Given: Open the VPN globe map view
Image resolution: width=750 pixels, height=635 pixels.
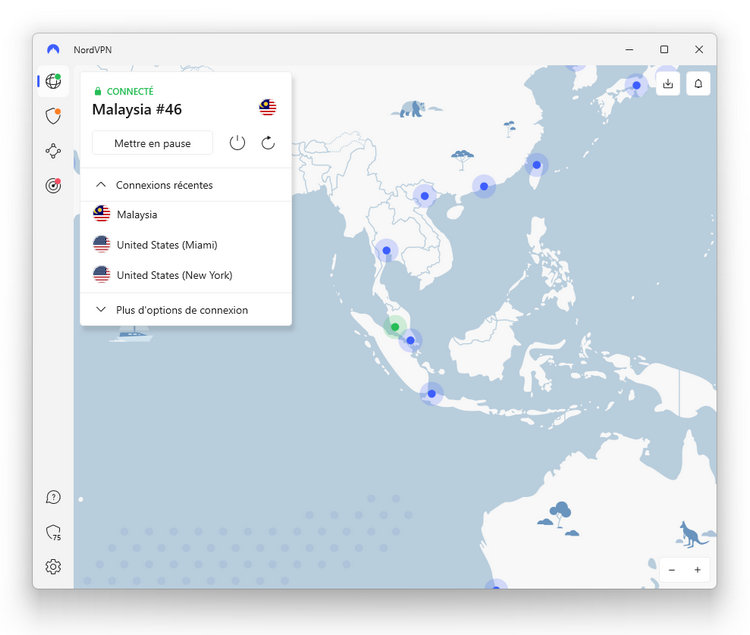Looking at the screenshot, I should click(53, 81).
